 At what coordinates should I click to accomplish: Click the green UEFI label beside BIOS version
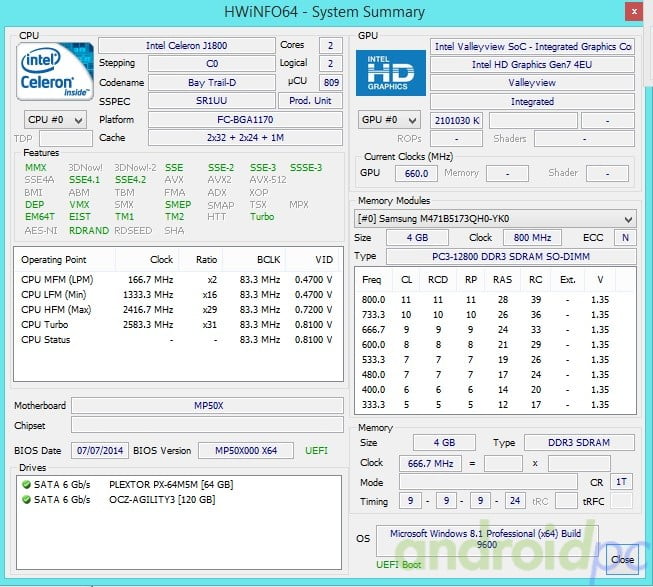pos(317,450)
